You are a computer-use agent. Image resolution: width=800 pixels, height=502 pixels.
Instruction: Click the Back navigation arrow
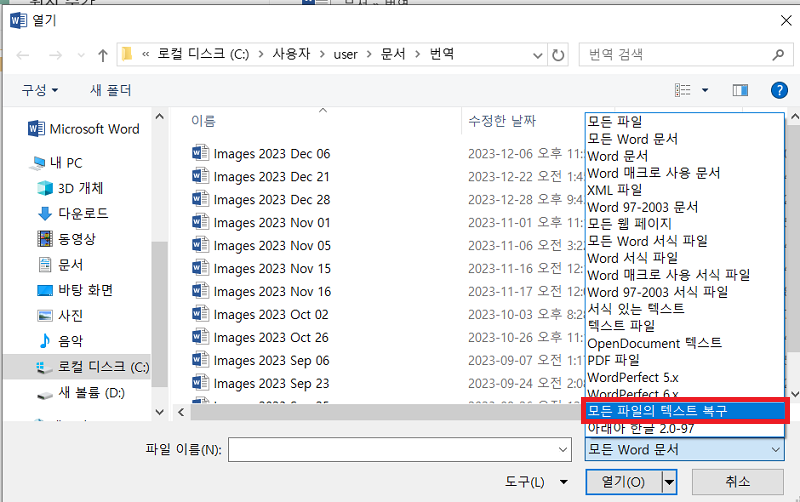[x=23, y=55]
